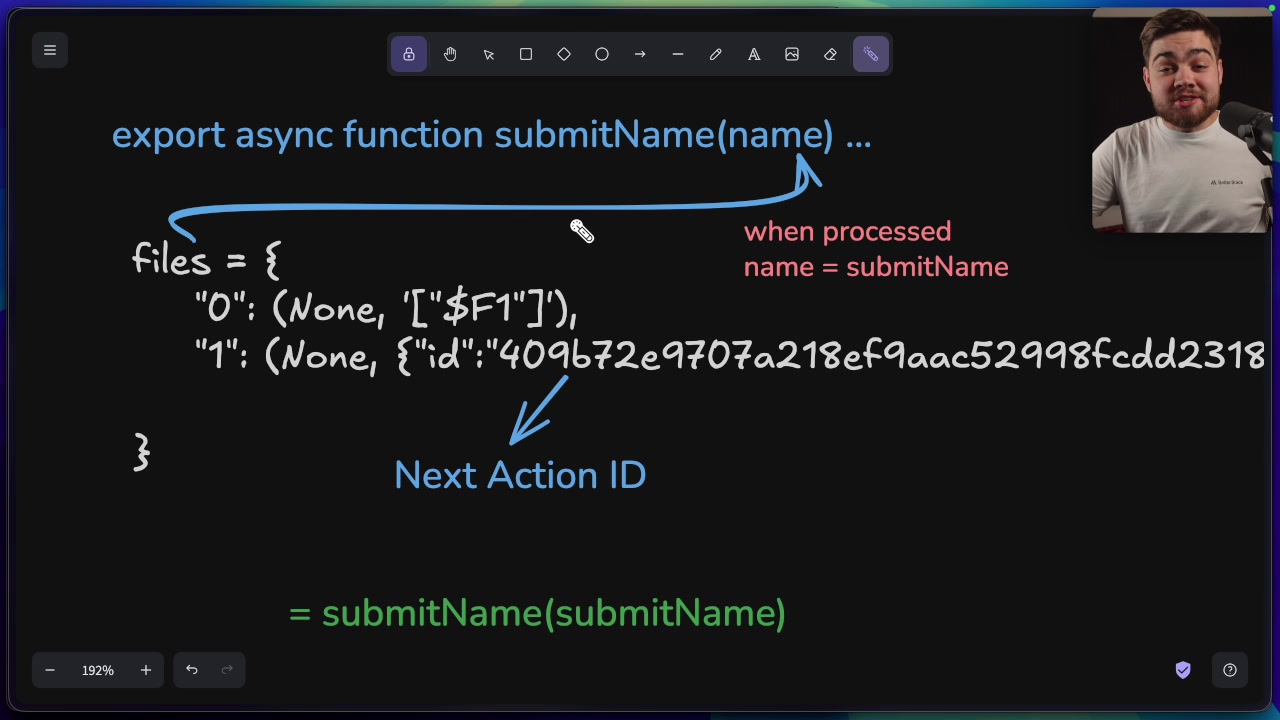Open the view encryption status shield
Viewport: 1280px width, 720px height.
[1183, 670]
